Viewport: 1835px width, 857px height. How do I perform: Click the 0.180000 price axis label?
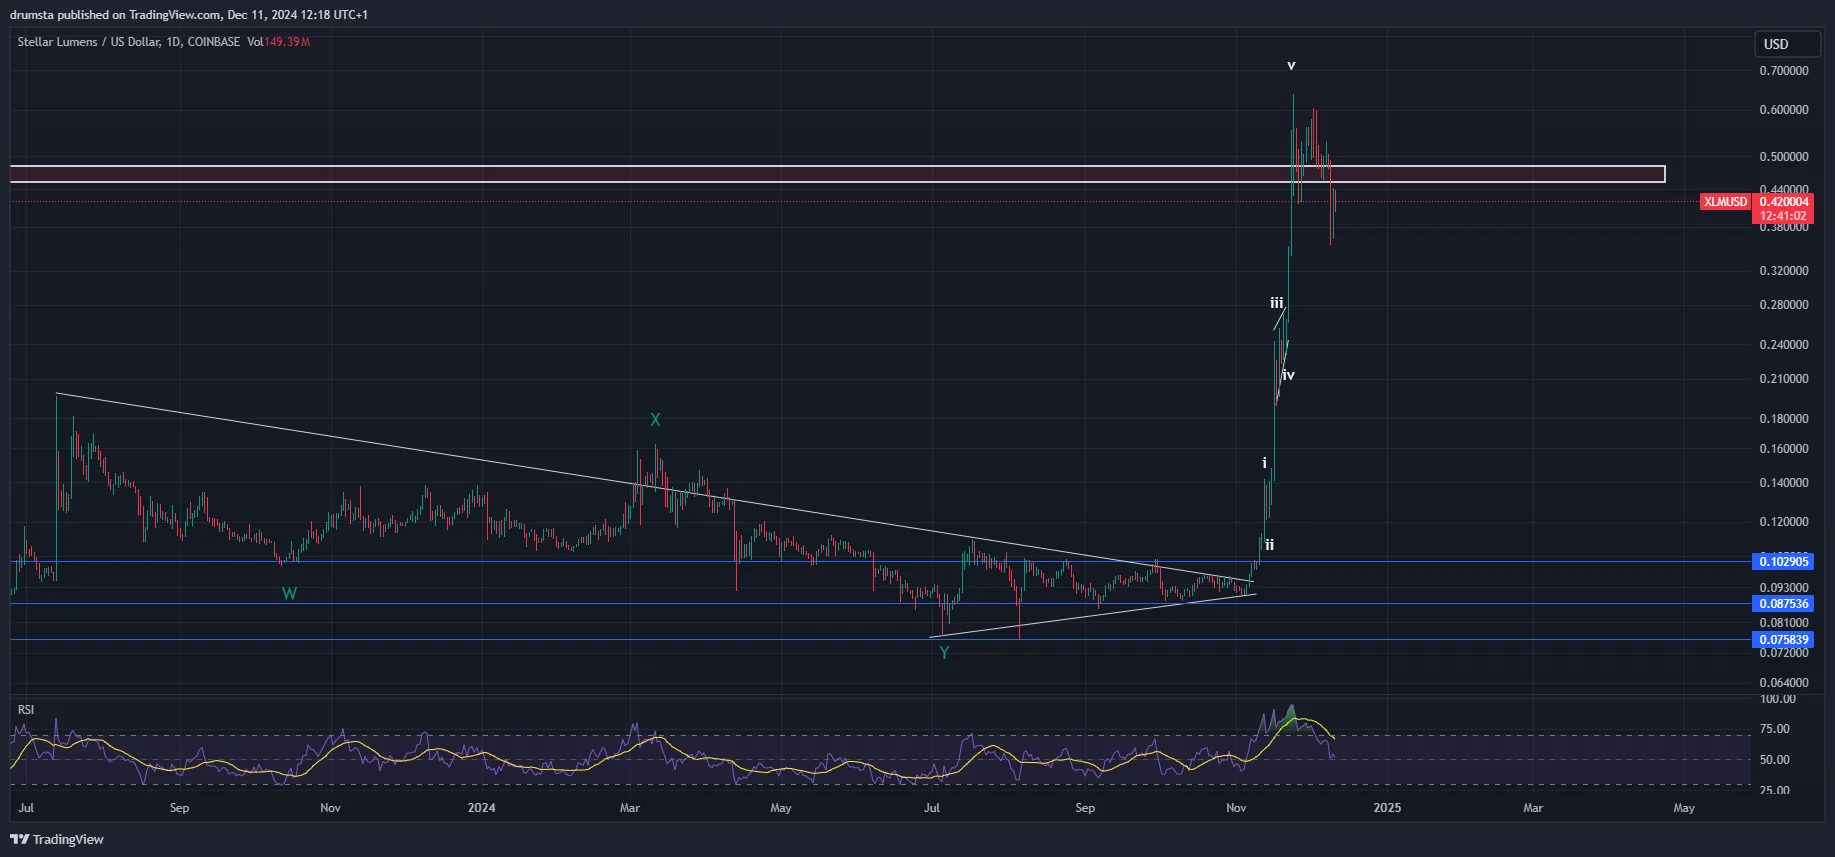click(1784, 419)
